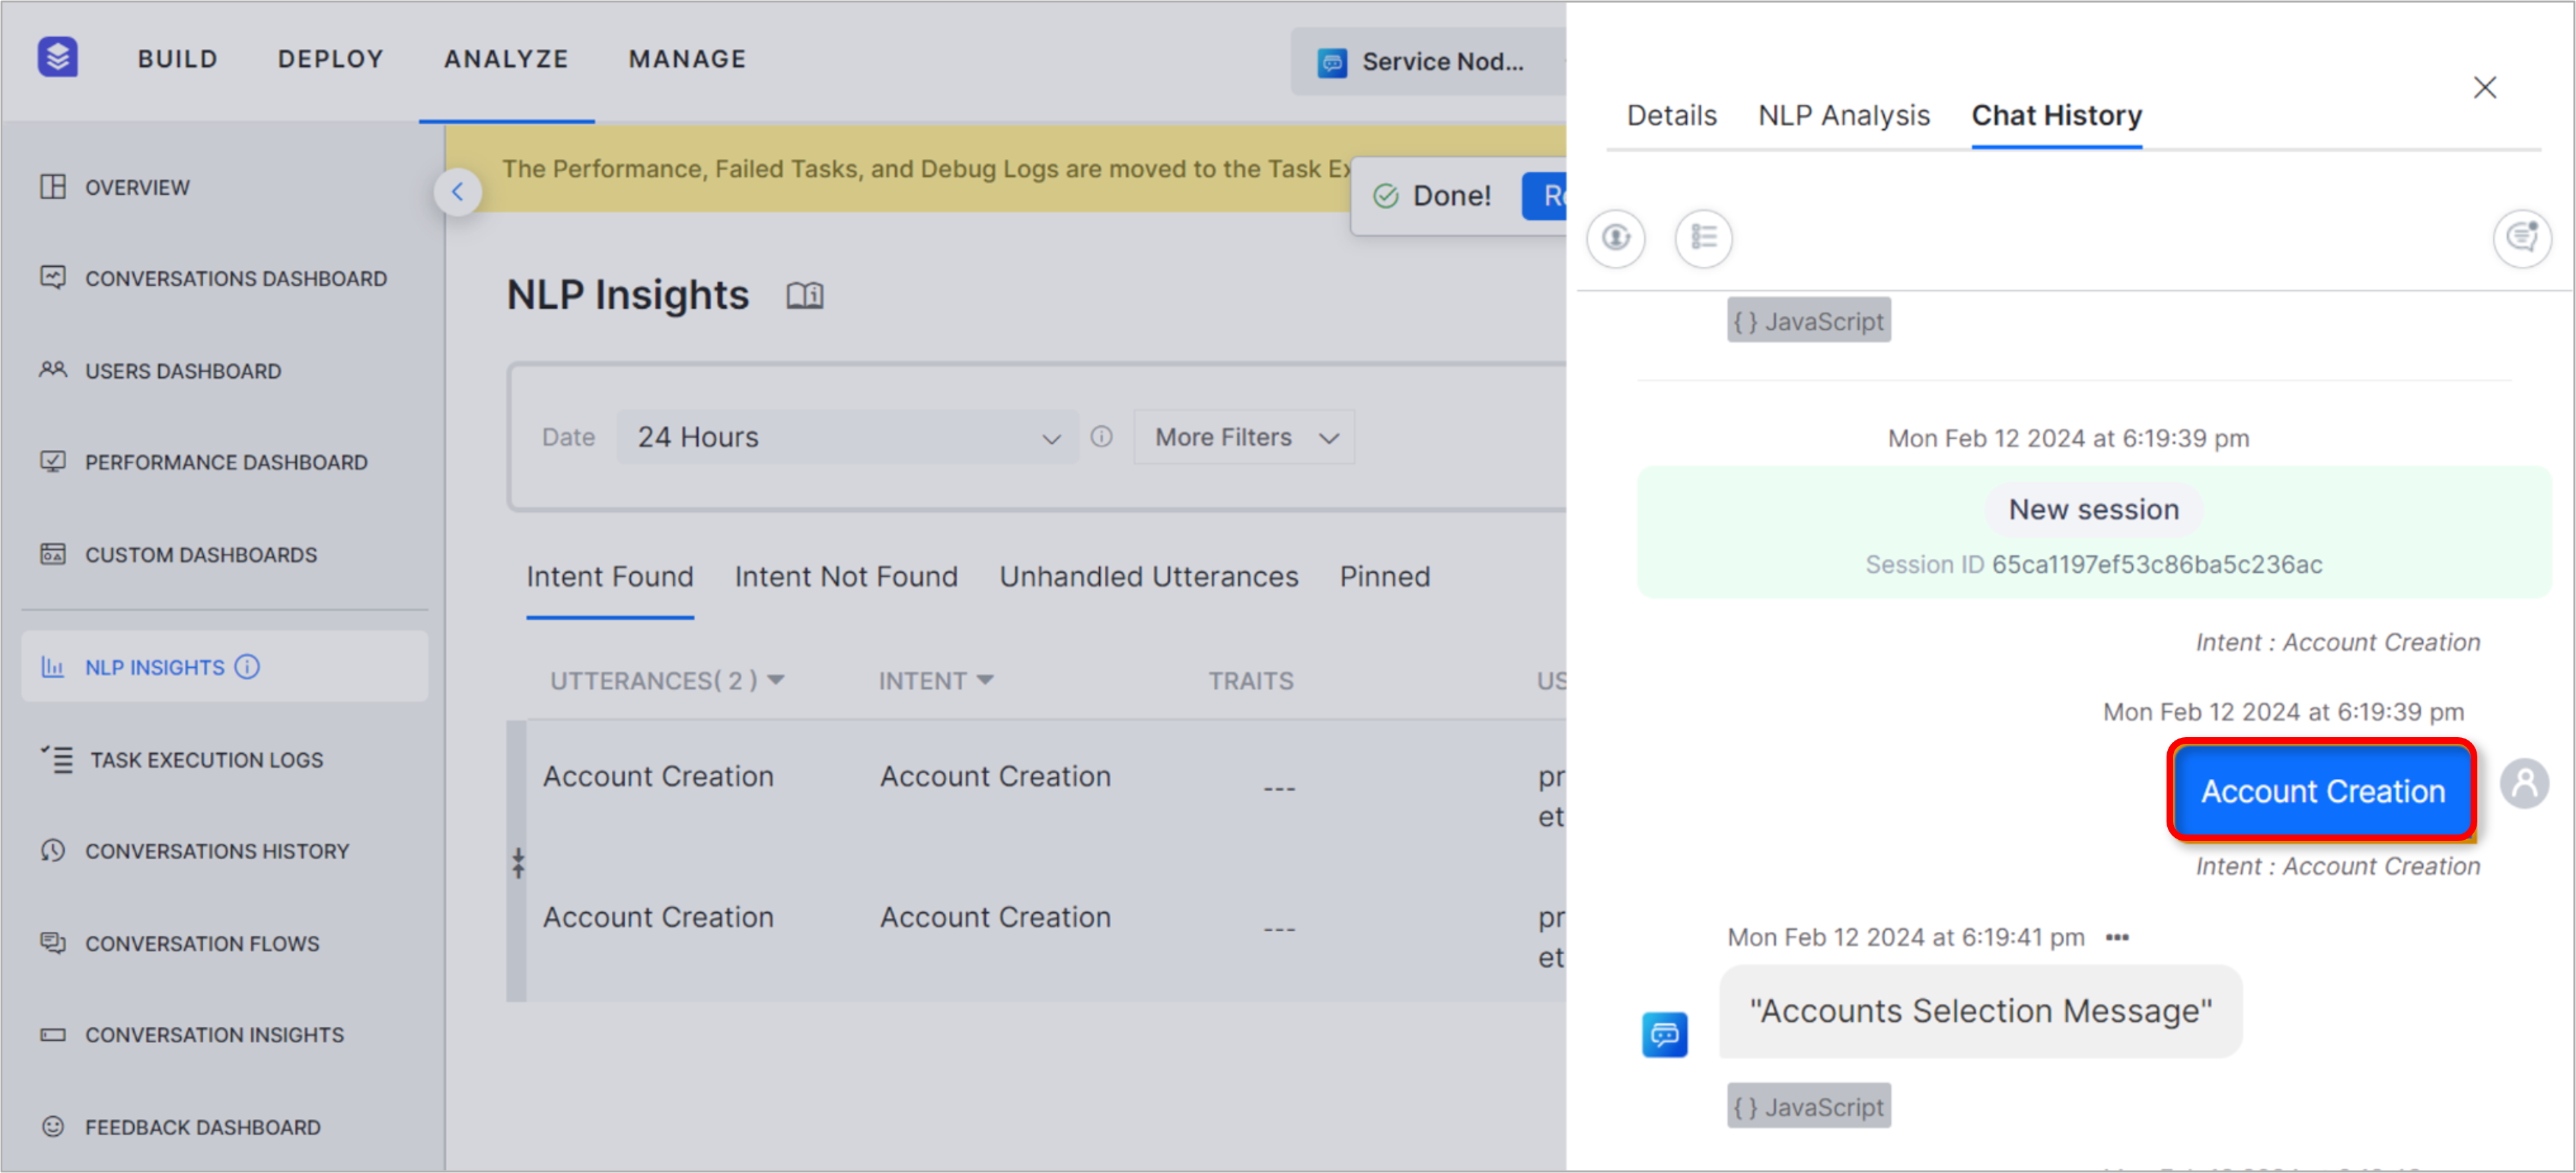Expand the More Filters dropdown
The width and height of the screenshot is (2576, 1173).
point(1244,438)
